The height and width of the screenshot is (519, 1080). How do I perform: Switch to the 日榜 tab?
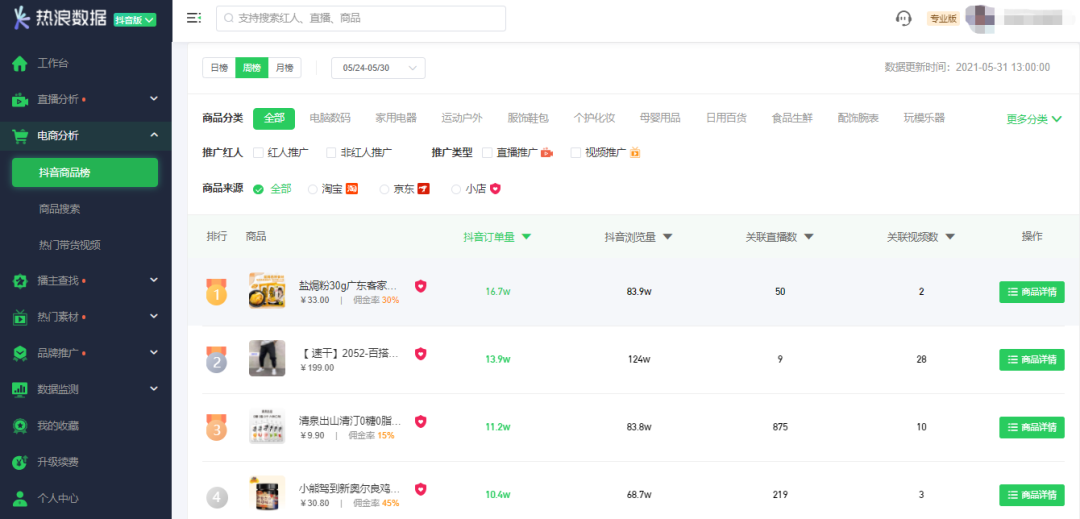pyautogui.click(x=219, y=67)
